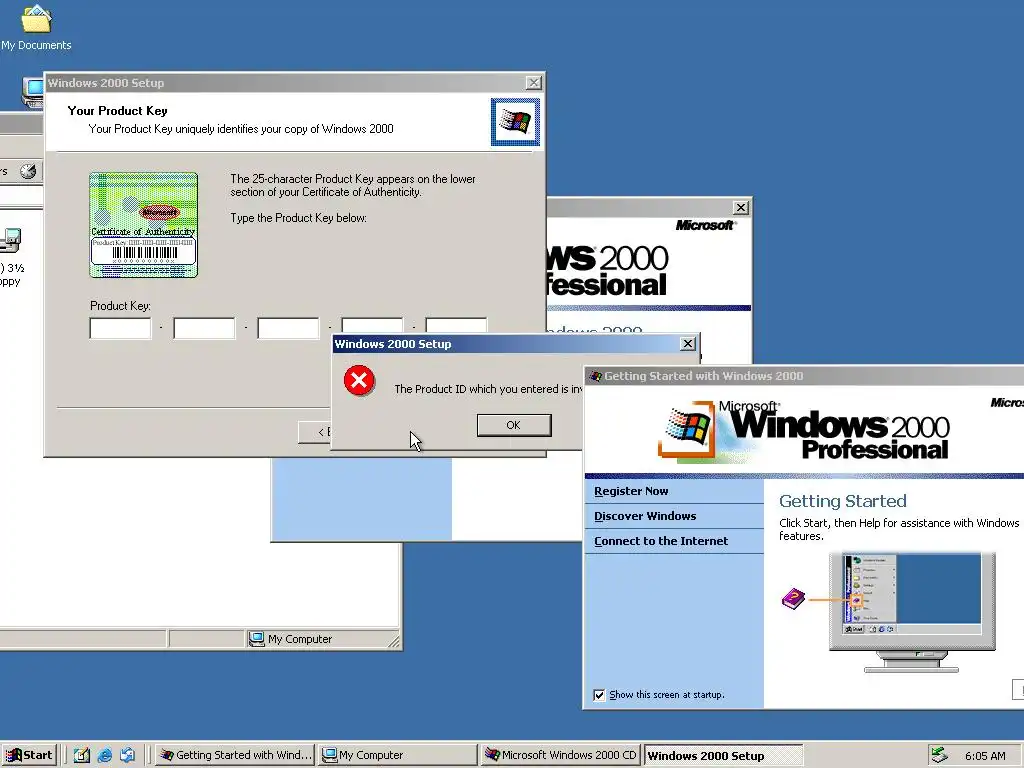Screen dimensions: 1024x768
Task: Open Discover Windows in Getting Started
Action: pyautogui.click(x=645, y=516)
